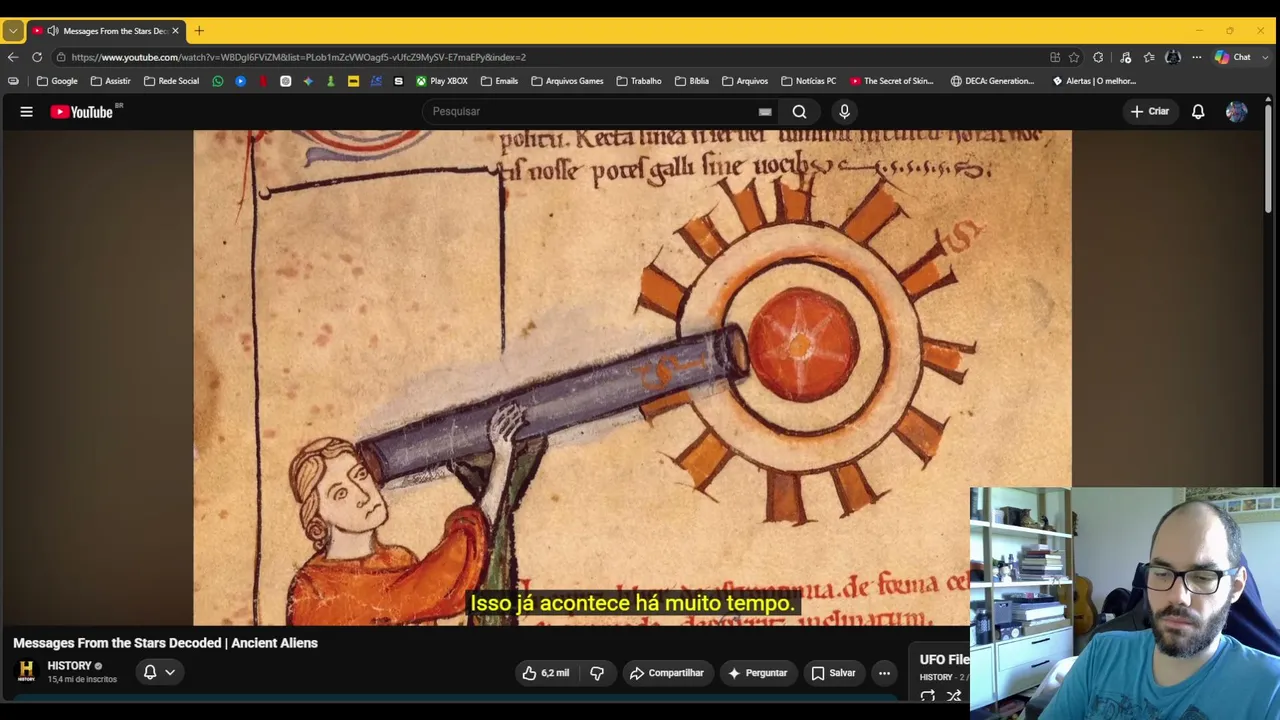1280x720 pixels.
Task: Go to the YouTube home logo
Action: point(82,112)
